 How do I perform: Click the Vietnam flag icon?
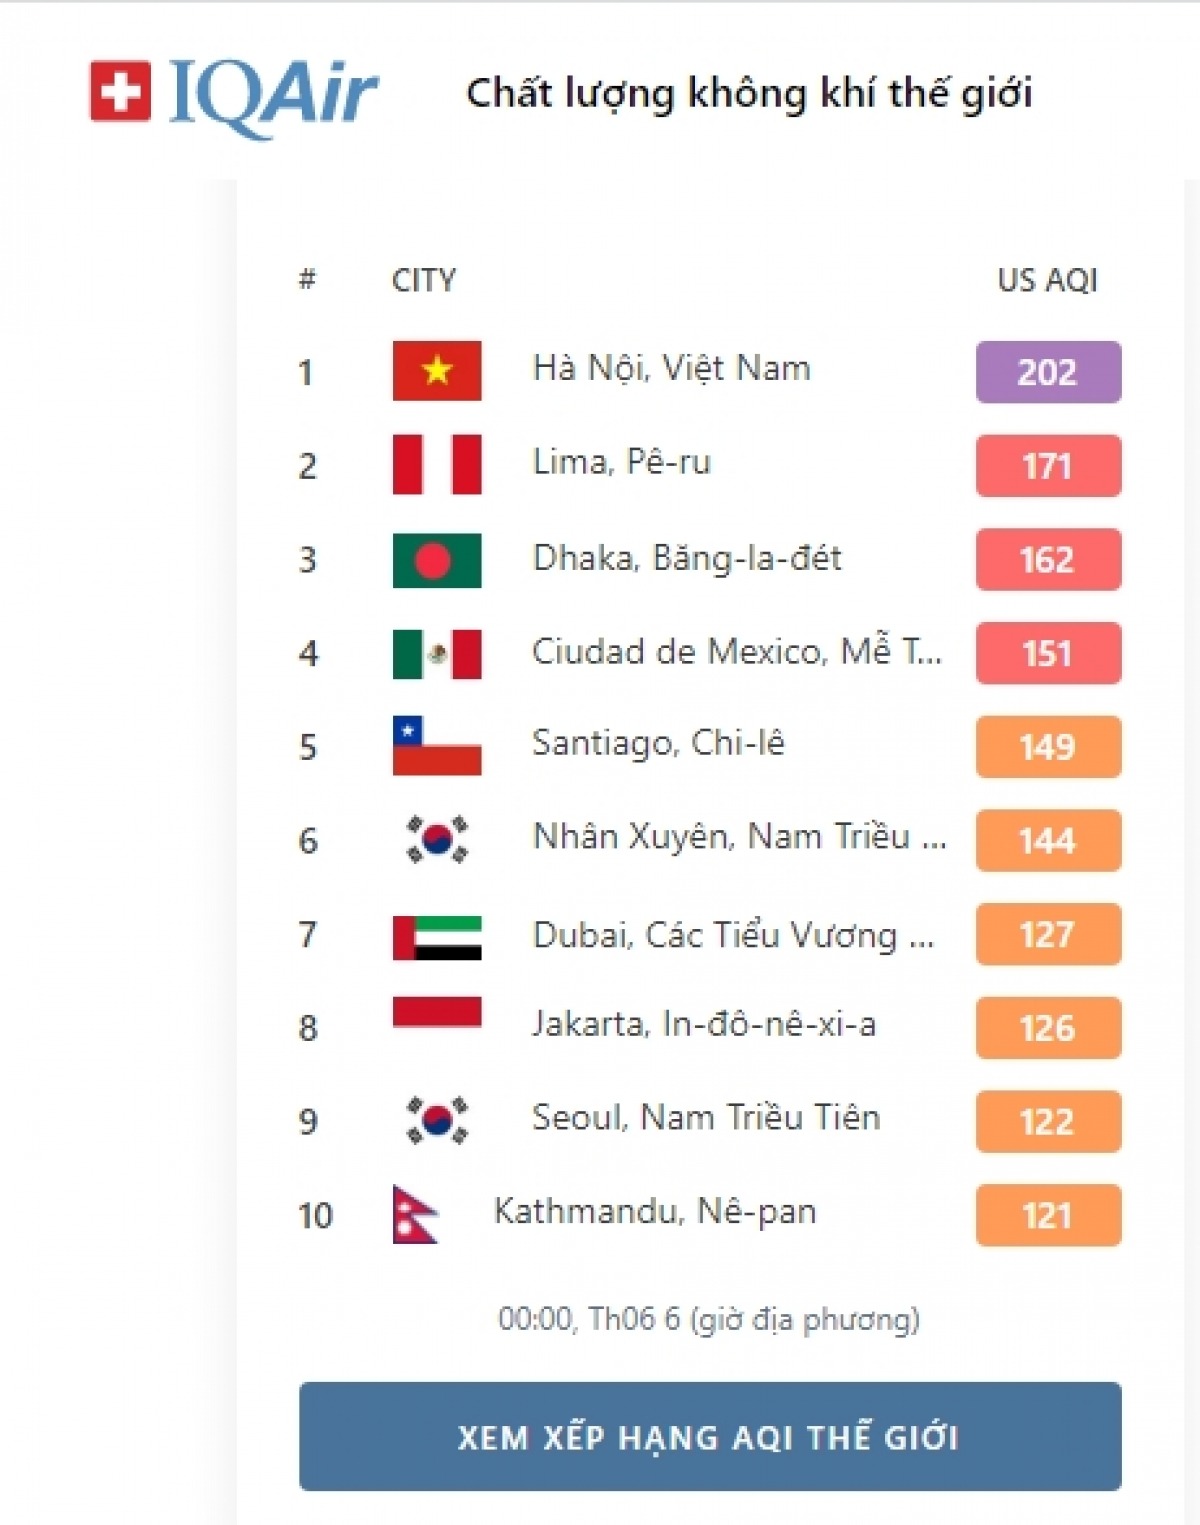tap(437, 371)
